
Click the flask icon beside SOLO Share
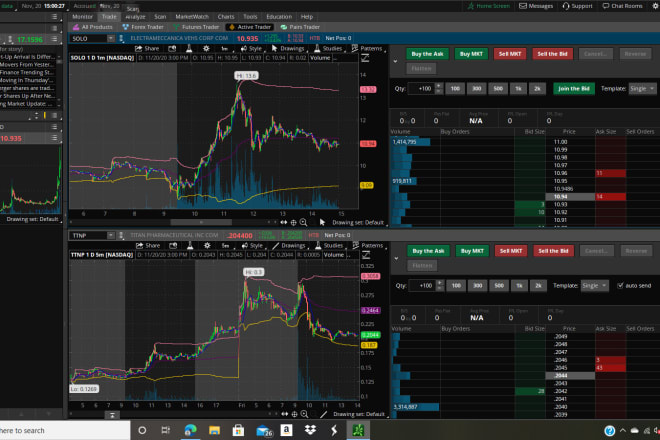click(189, 48)
